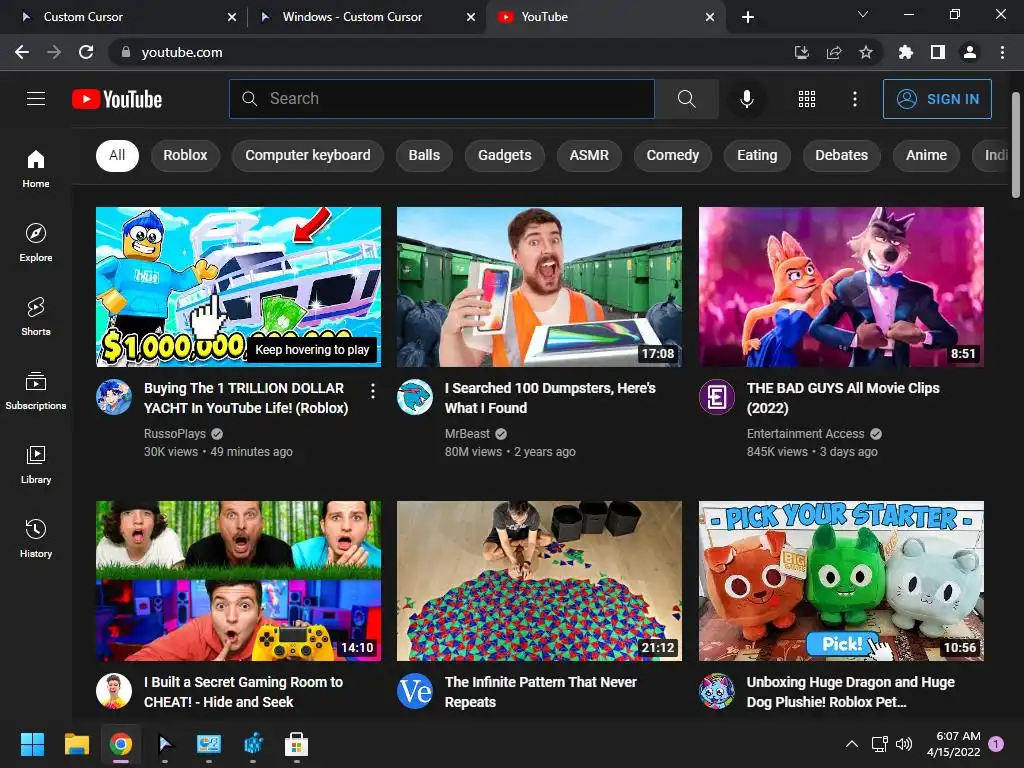Open a new Chrome tab

748,17
